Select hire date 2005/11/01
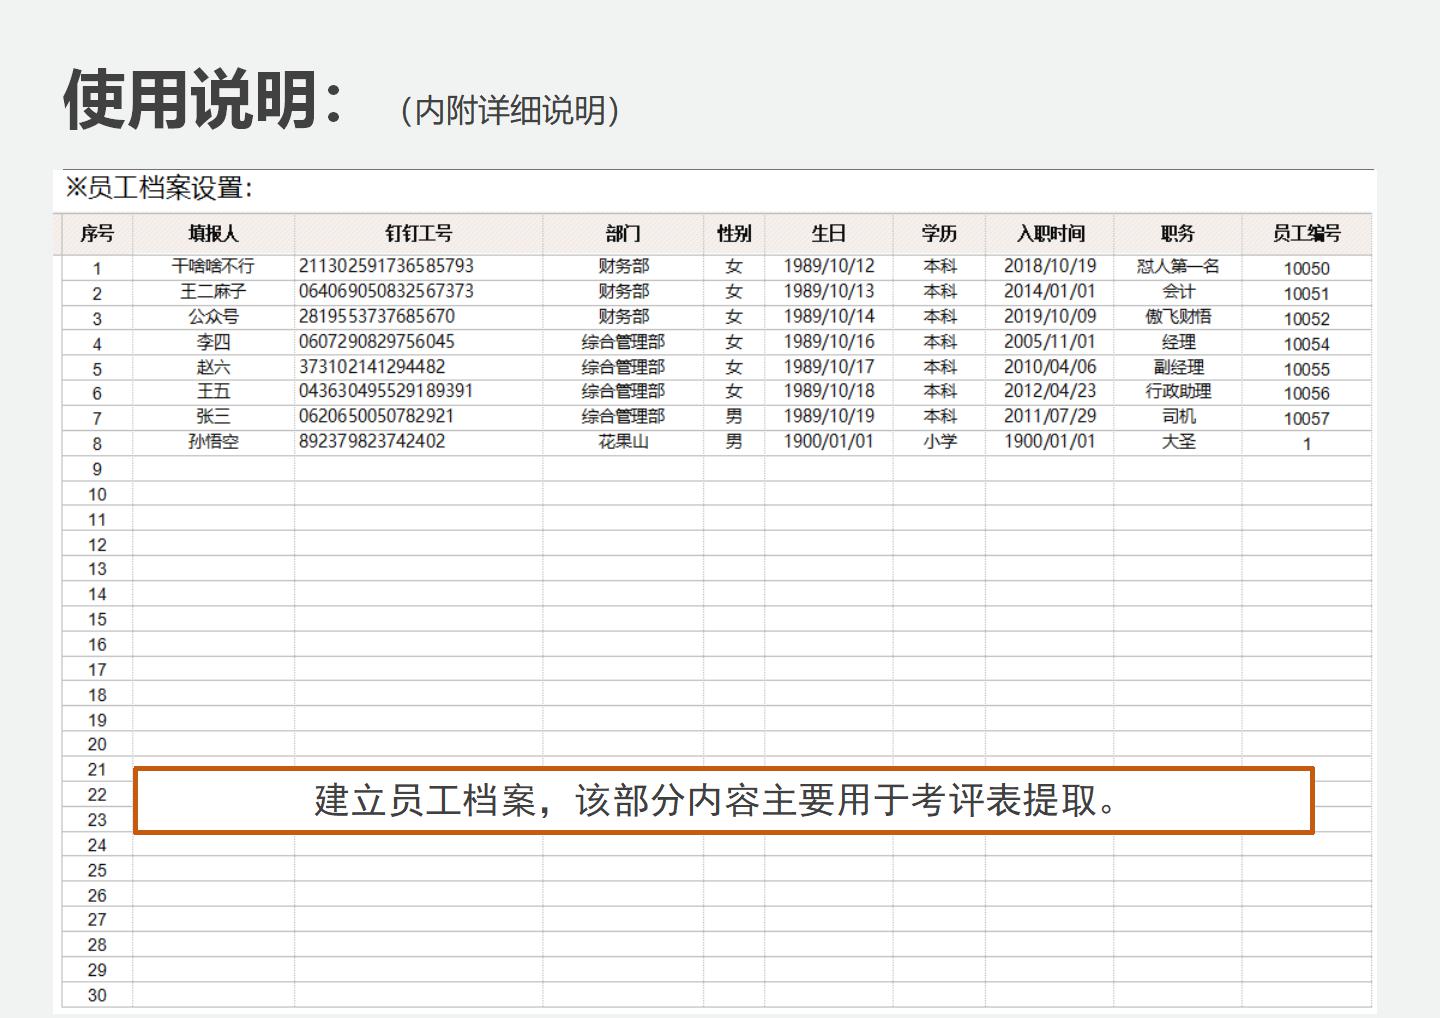Screen dimensions: 1440x1018 1050,341
